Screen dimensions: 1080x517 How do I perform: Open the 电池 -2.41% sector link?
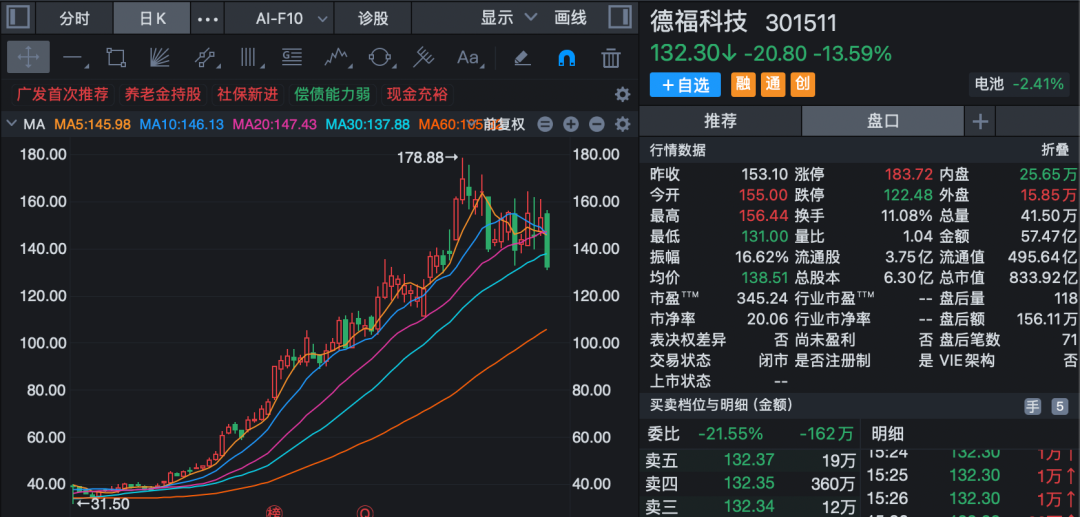tap(1019, 85)
